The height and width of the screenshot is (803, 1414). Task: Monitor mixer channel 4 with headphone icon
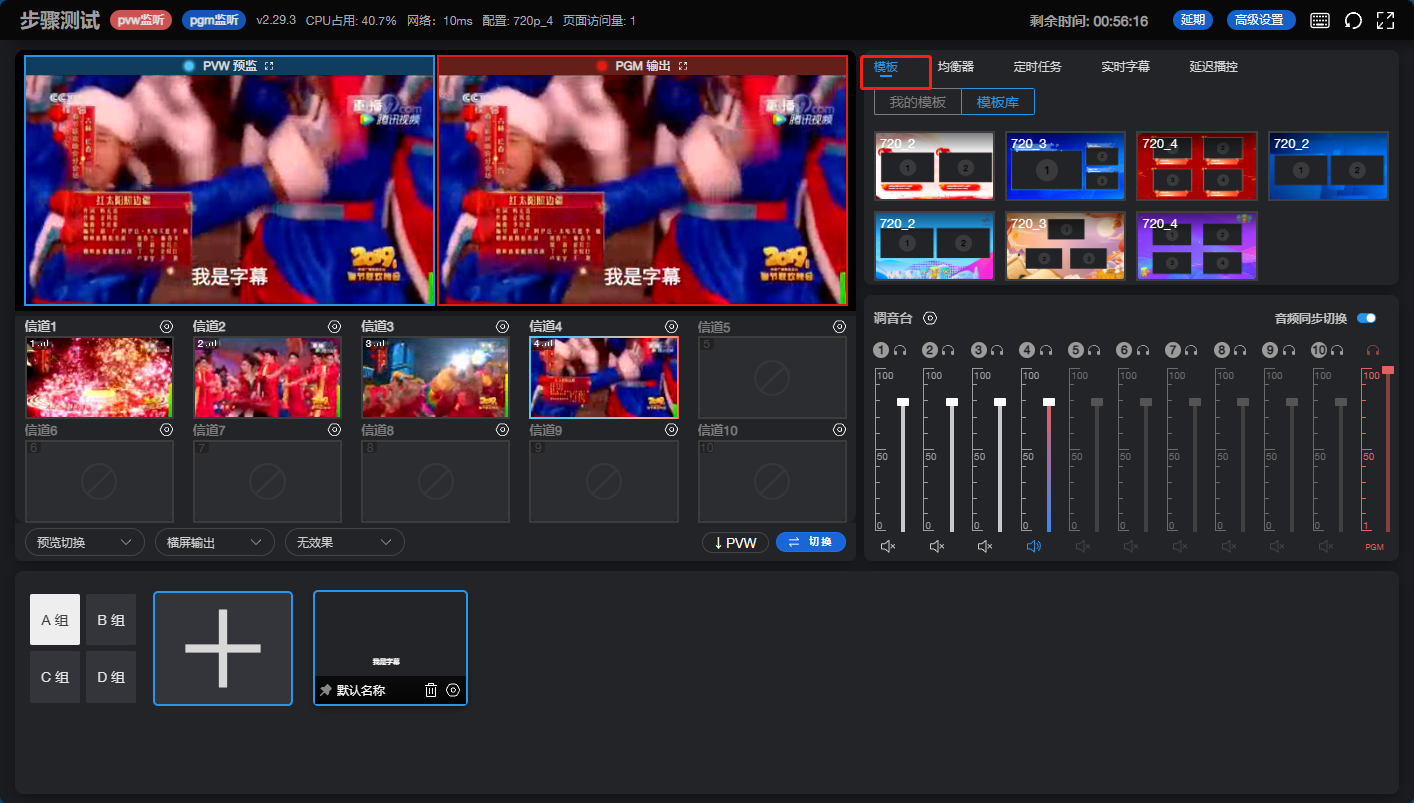tap(1045, 350)
